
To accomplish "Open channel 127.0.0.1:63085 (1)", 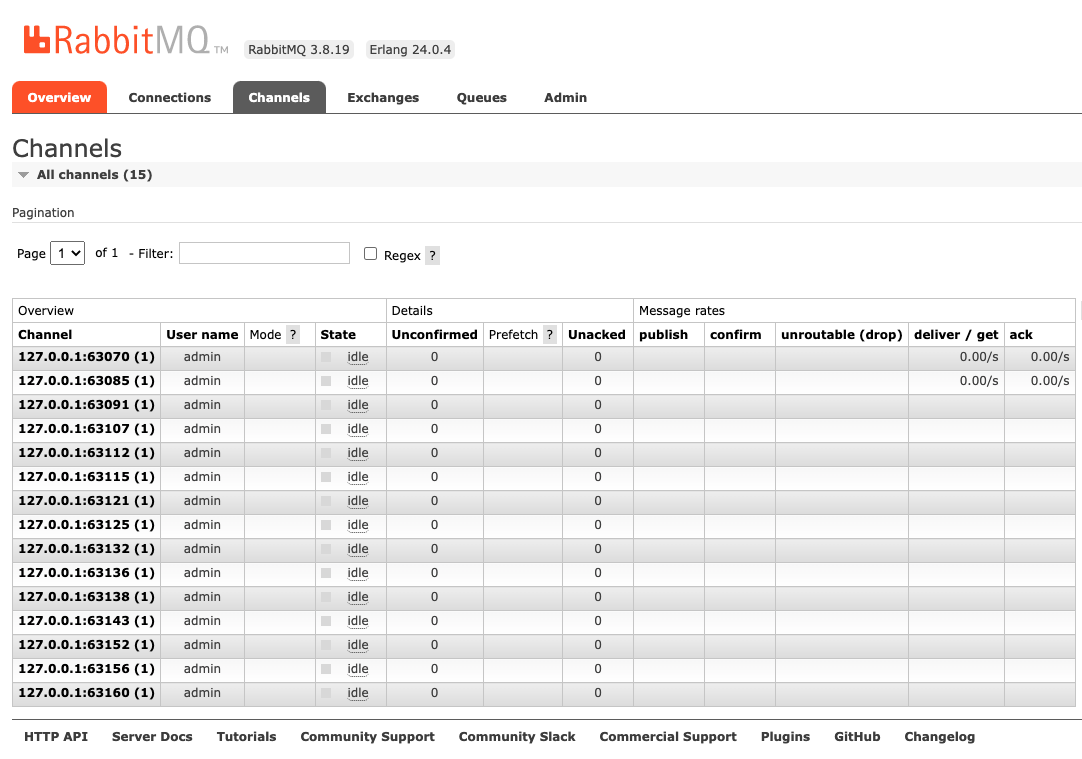I will click(x=86, y=381).
